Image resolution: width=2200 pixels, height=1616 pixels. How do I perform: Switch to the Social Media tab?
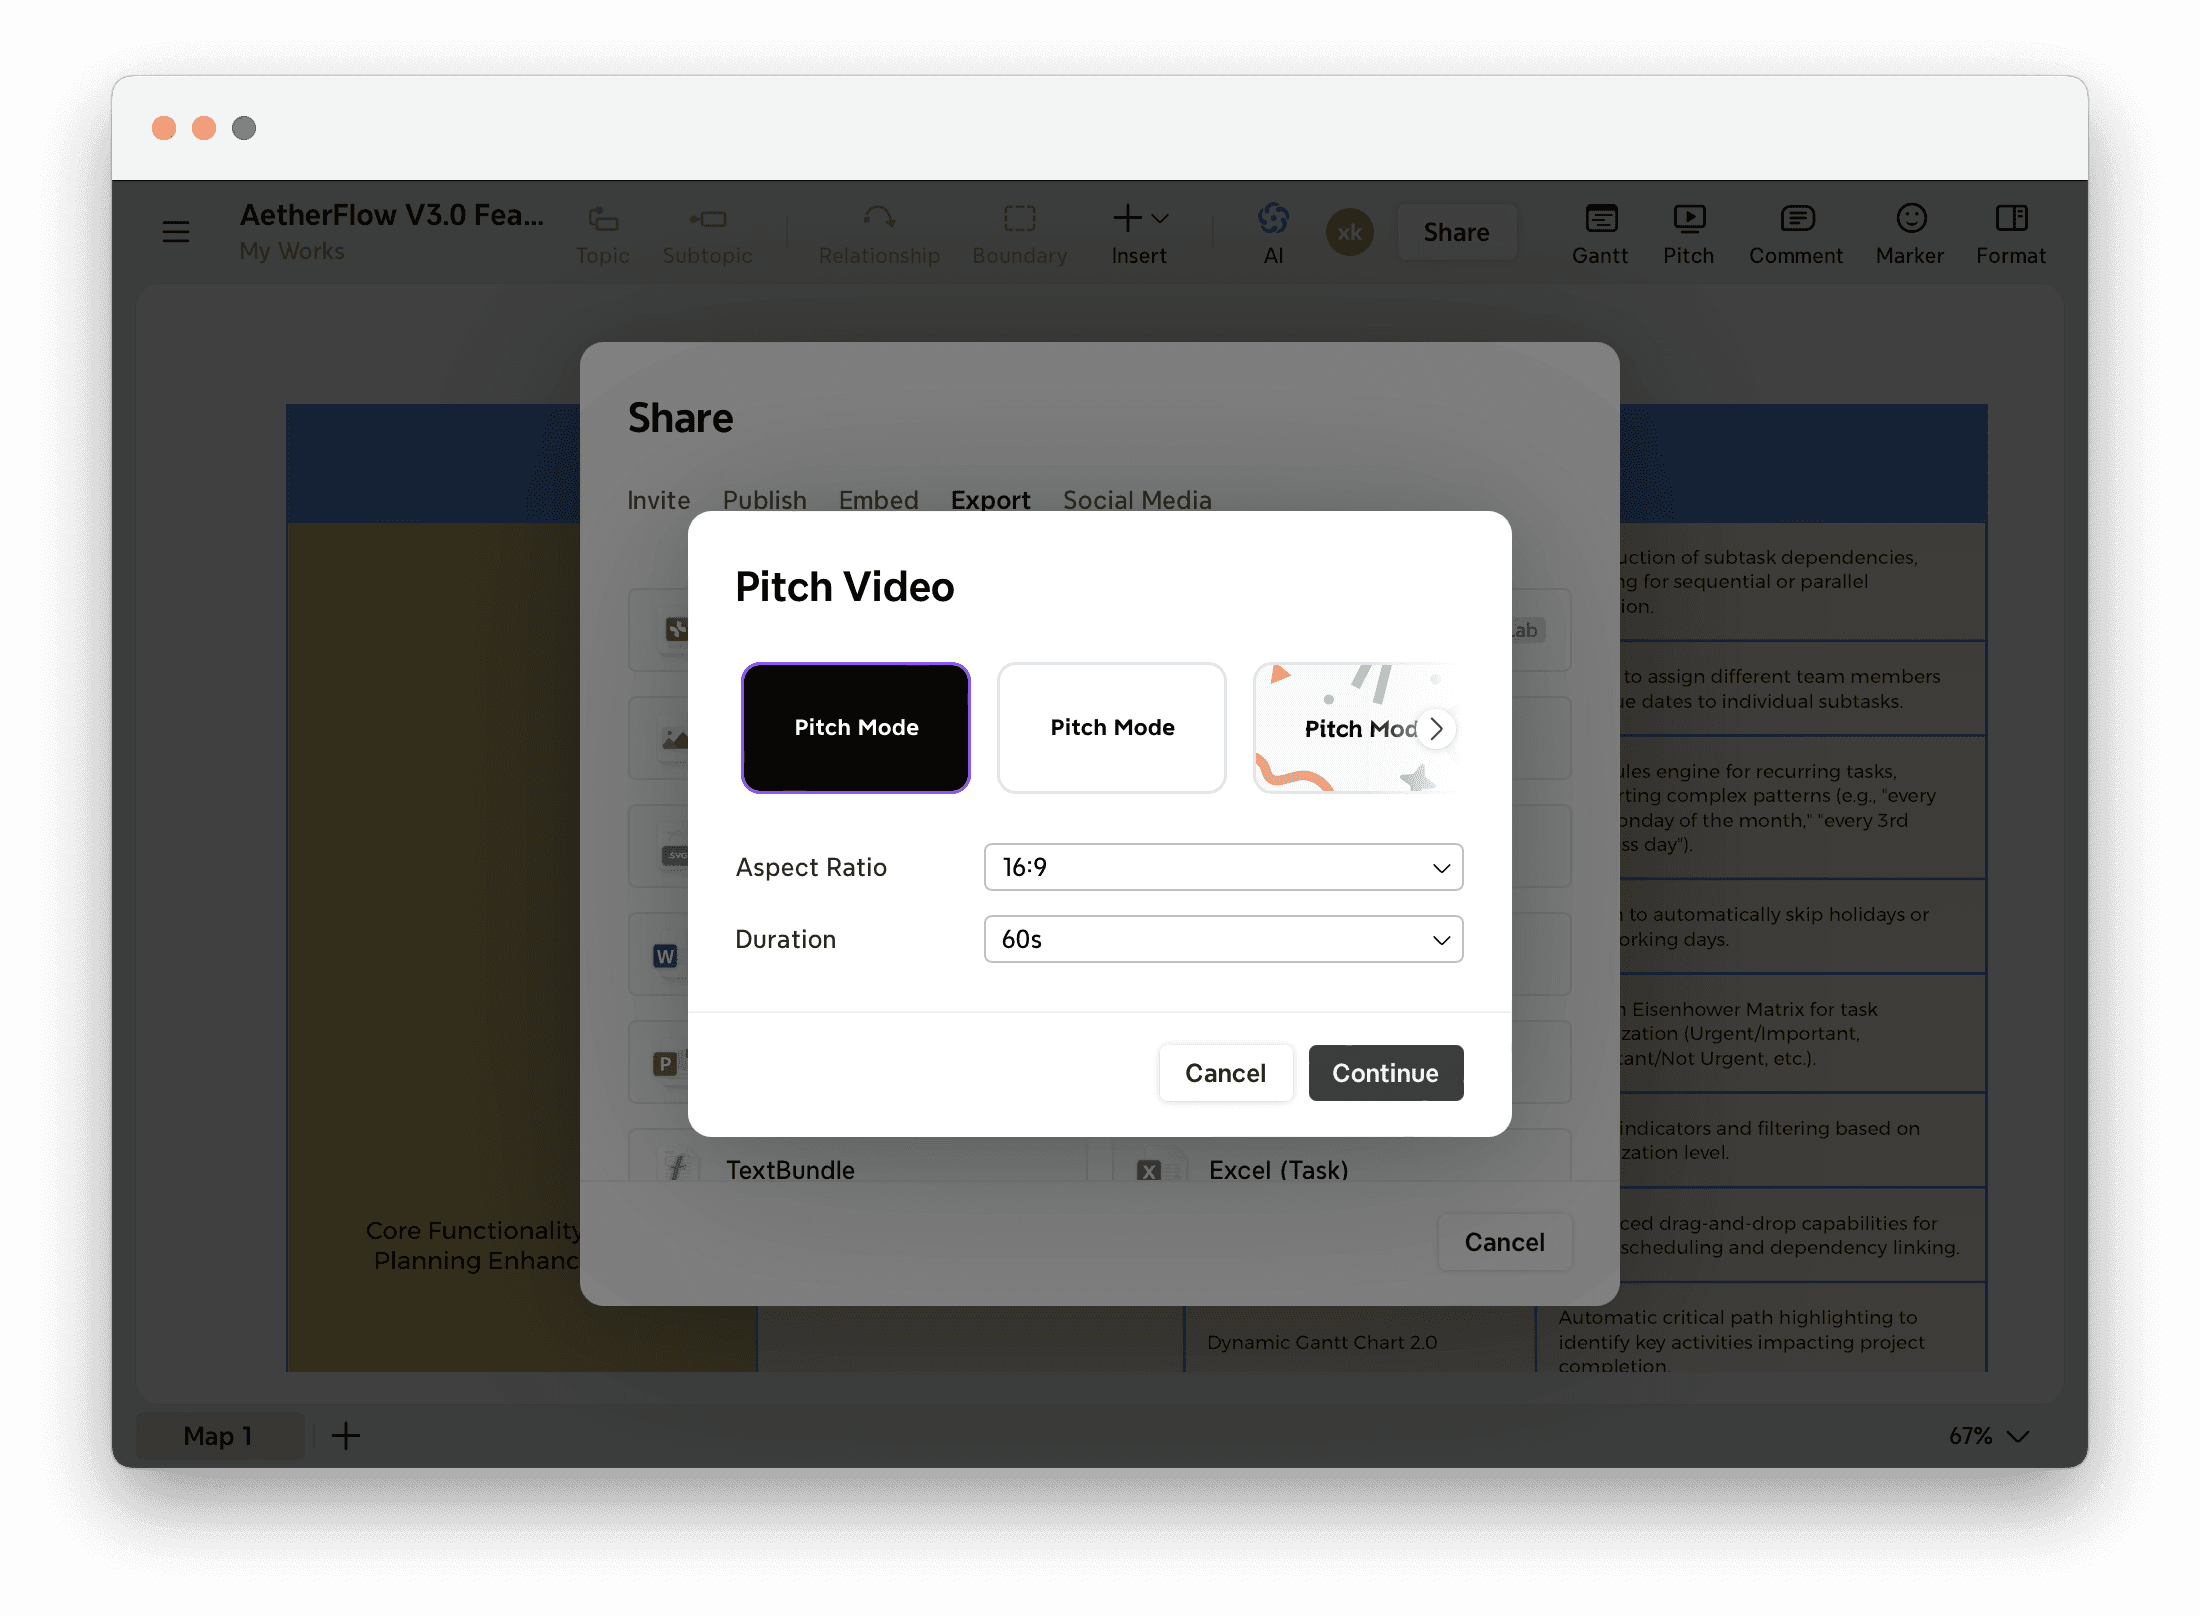click(1137, 500)
